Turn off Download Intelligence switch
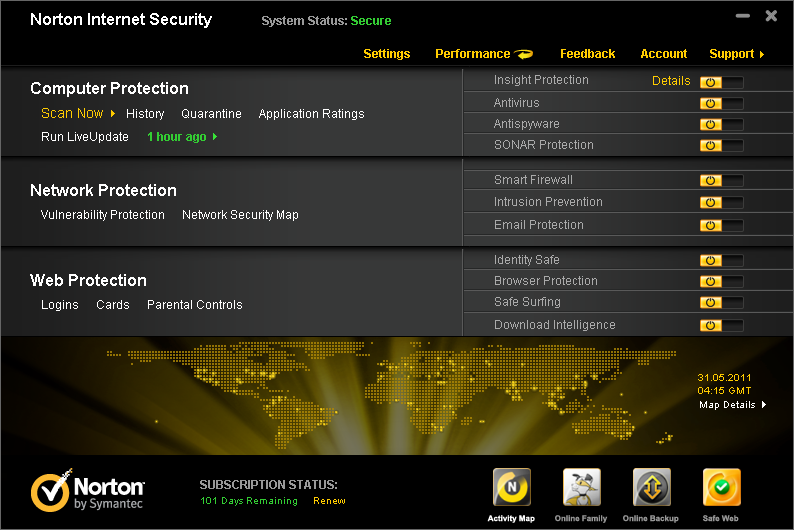Image resolution: width=794 pixels, height=530 pixels. (x=721, y=325)
